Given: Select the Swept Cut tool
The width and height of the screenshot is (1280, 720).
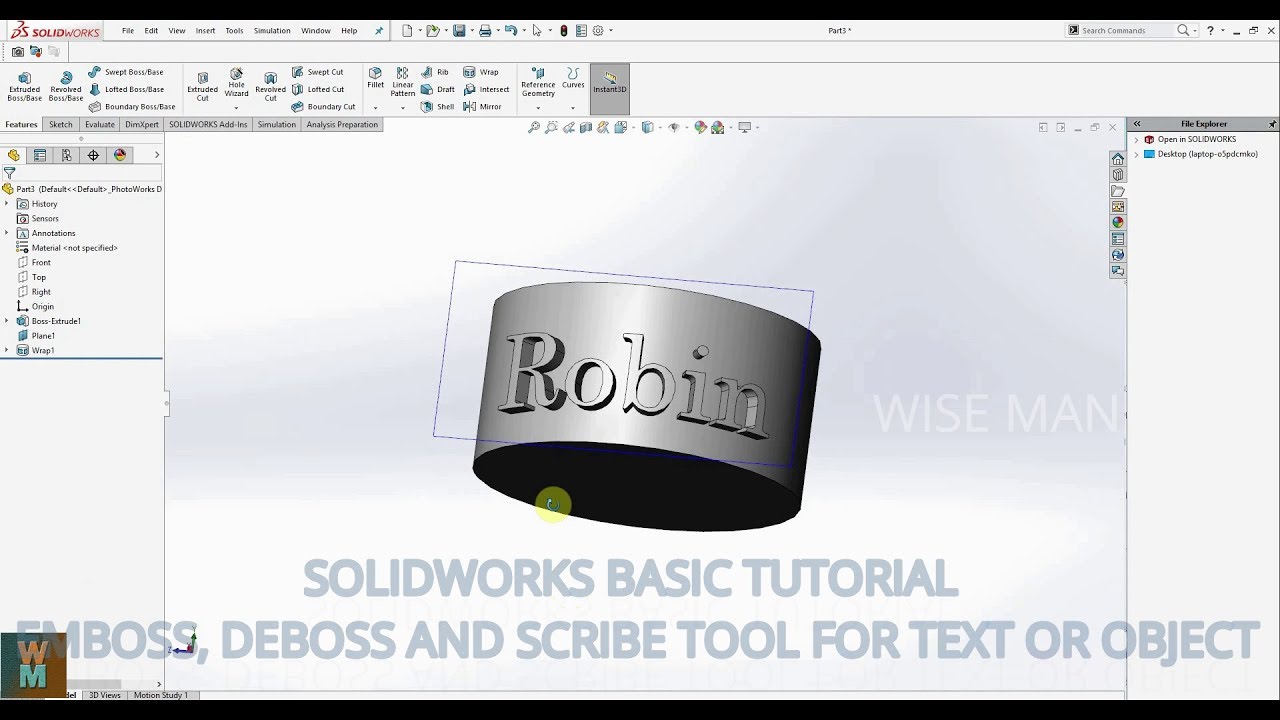Looking at the screenshot, I should (317, 72).
